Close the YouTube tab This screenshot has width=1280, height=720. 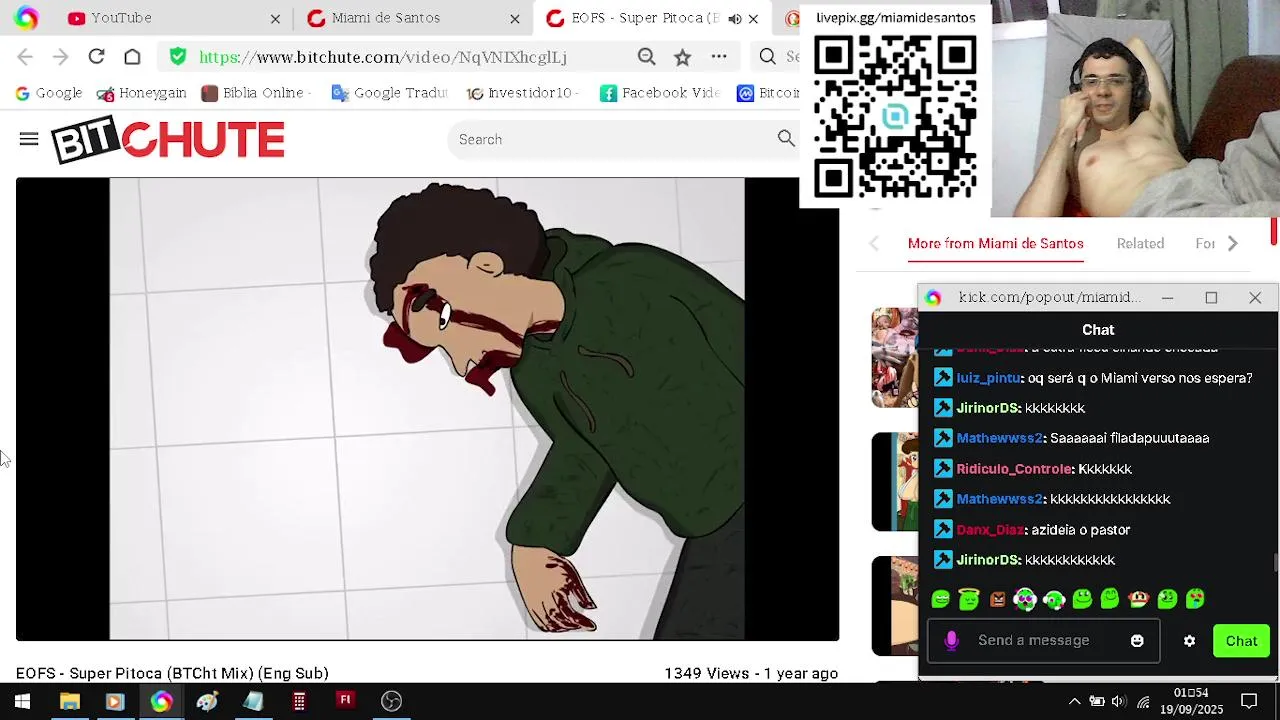(275, 18)
